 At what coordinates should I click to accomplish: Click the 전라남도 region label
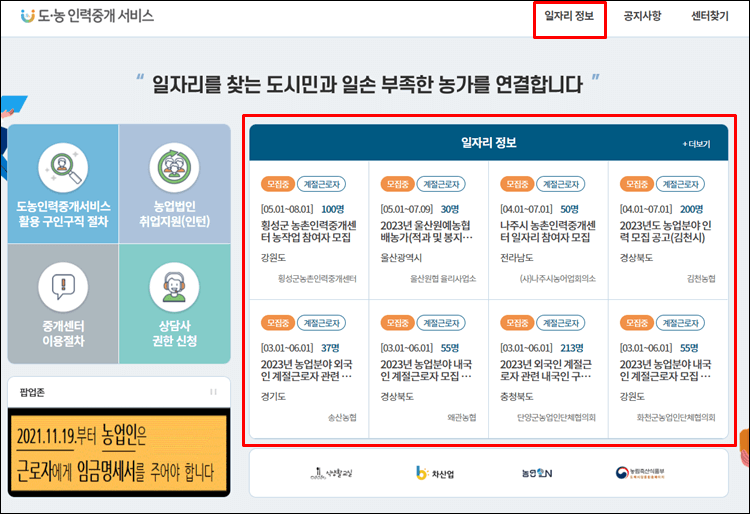pyautogui.click(x=517, y=258)
